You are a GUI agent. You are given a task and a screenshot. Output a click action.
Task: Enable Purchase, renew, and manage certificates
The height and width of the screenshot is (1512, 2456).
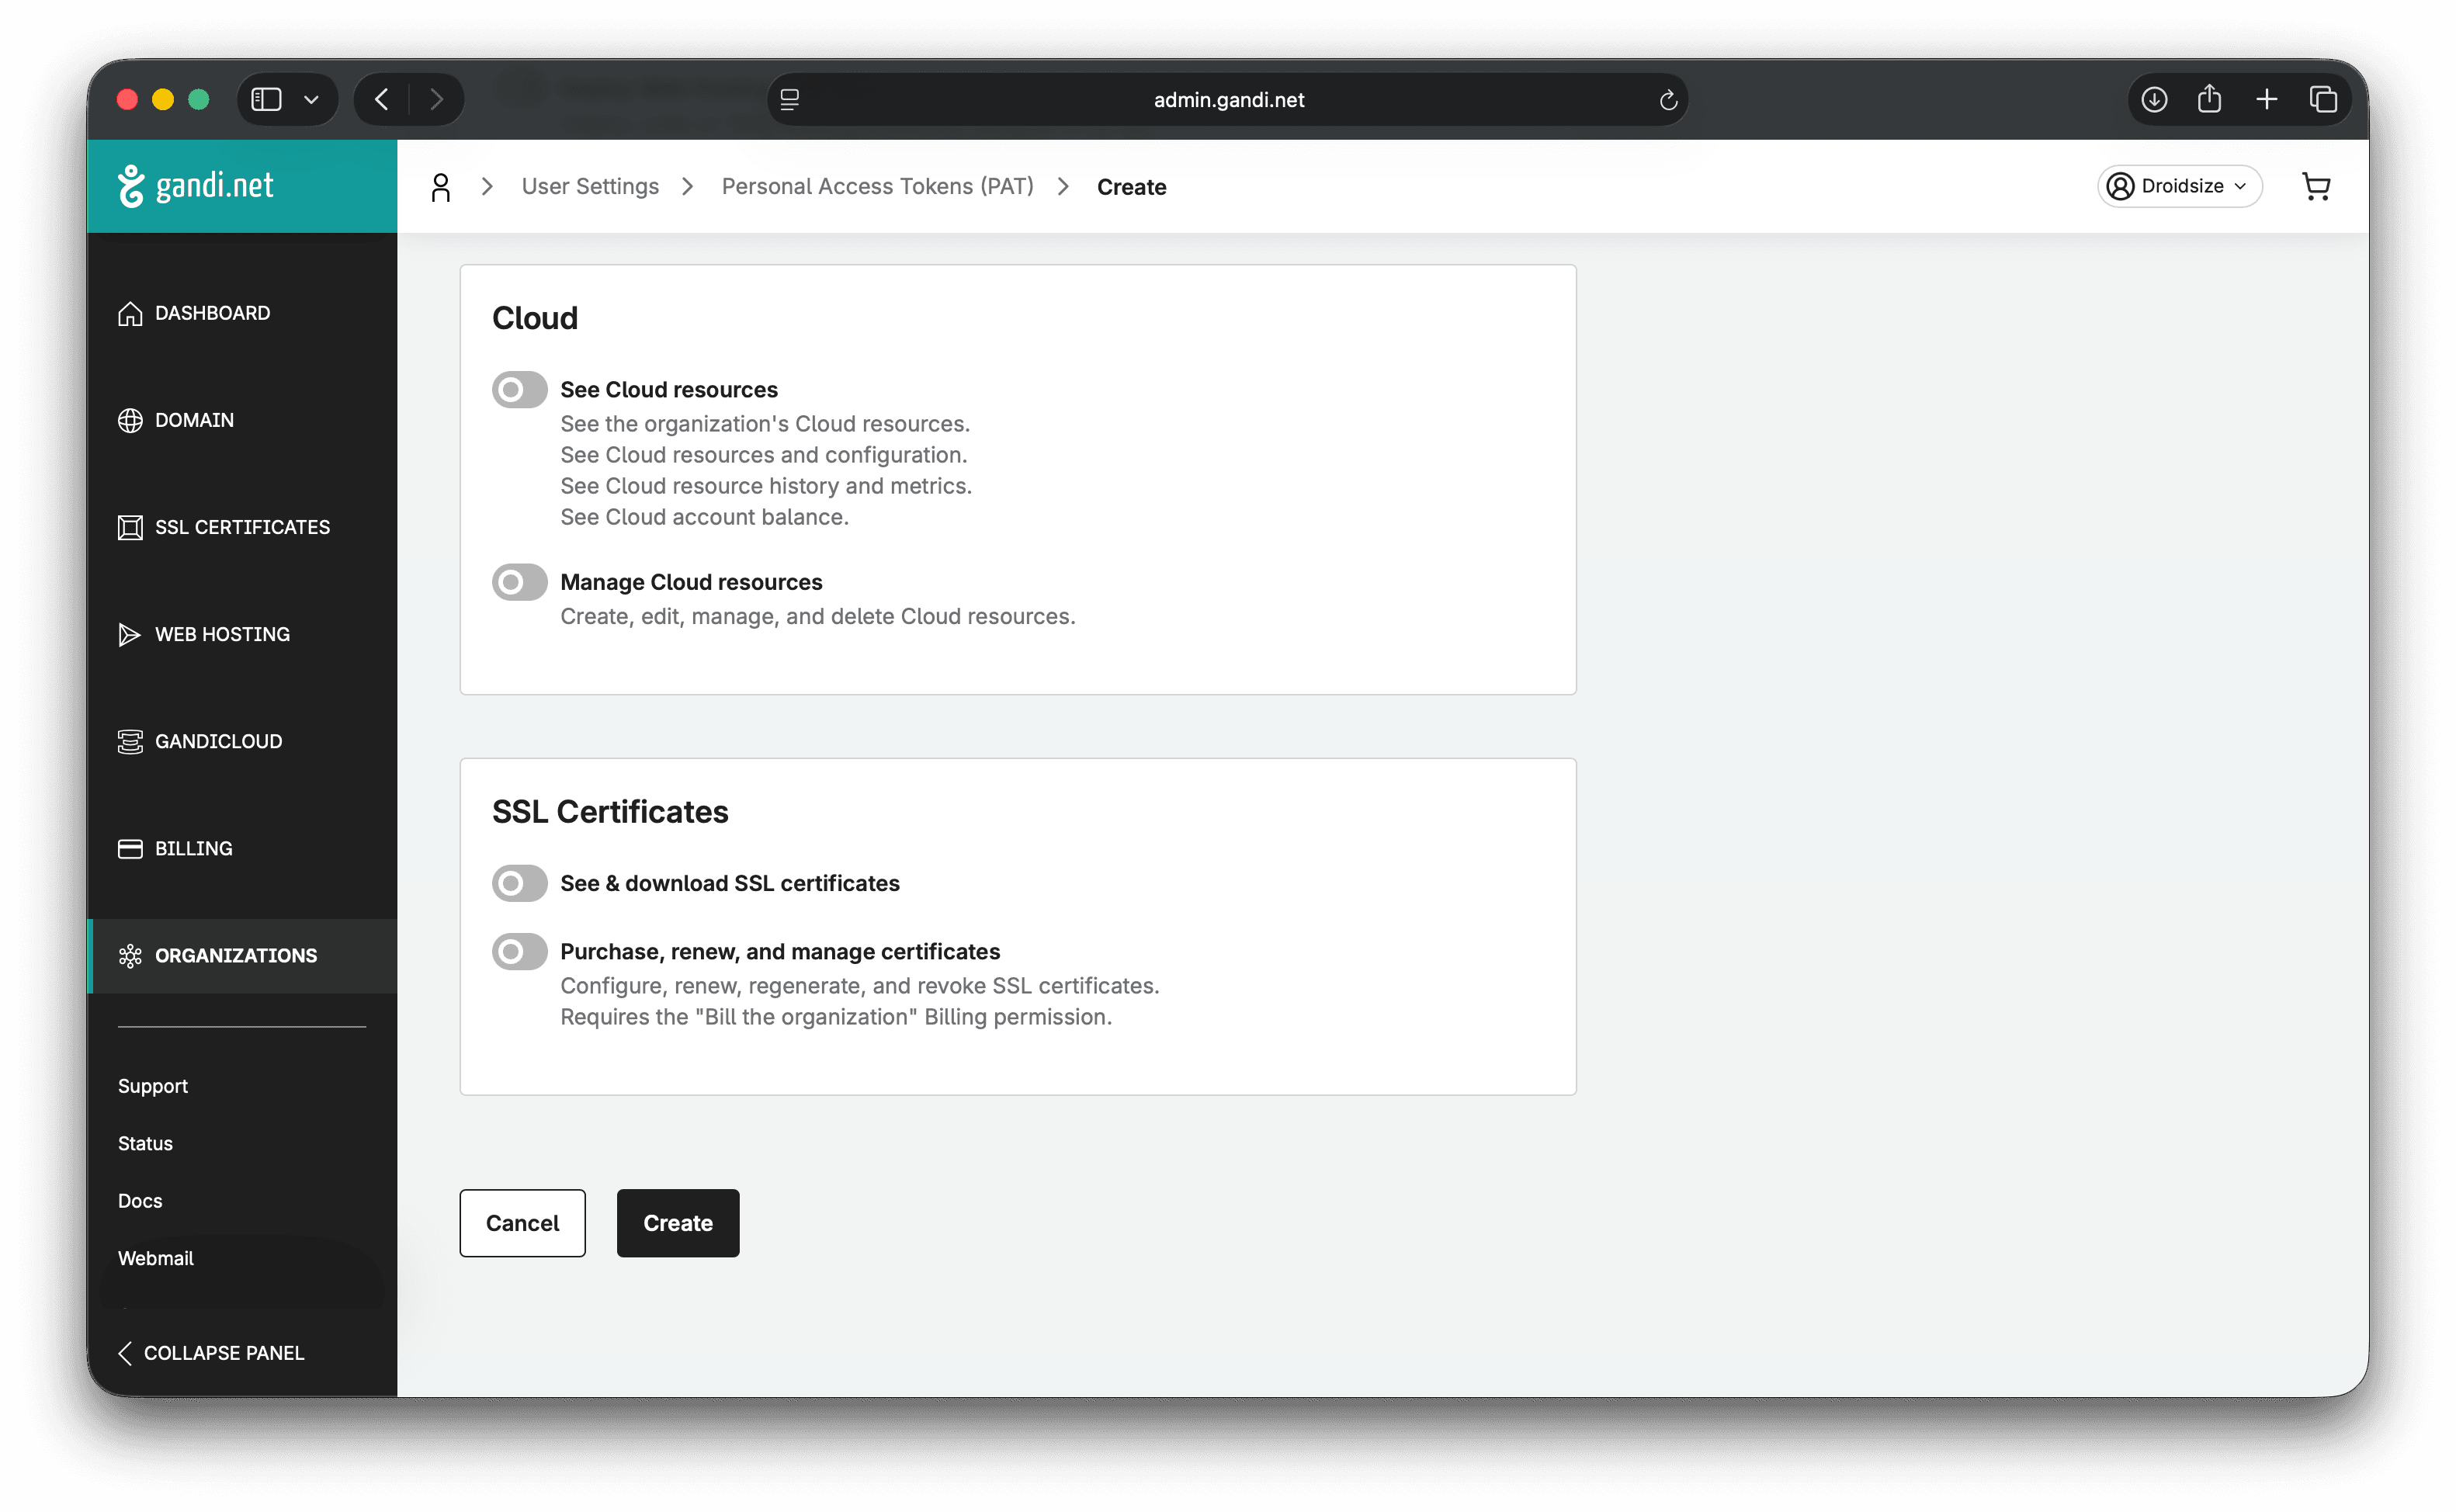(518, 951)
